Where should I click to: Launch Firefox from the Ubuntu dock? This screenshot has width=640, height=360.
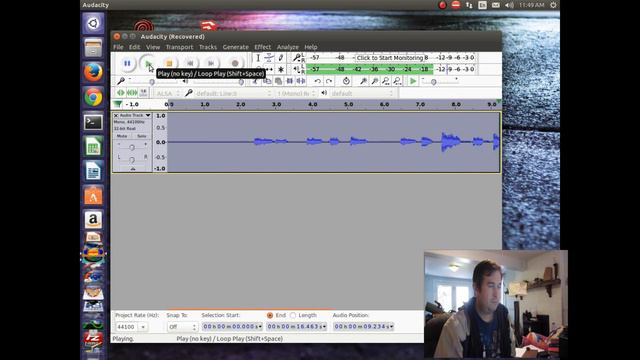click(x=93, y=73)
